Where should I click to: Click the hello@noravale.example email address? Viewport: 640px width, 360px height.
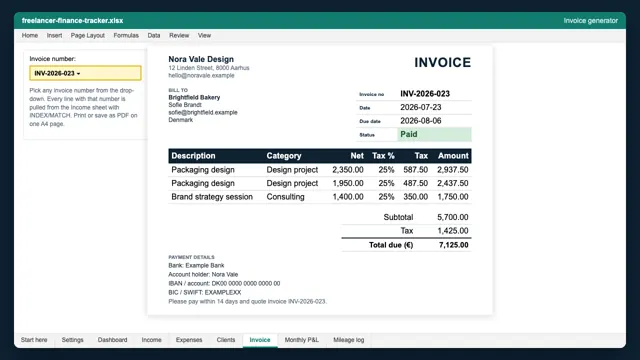(x=202, y=76)
